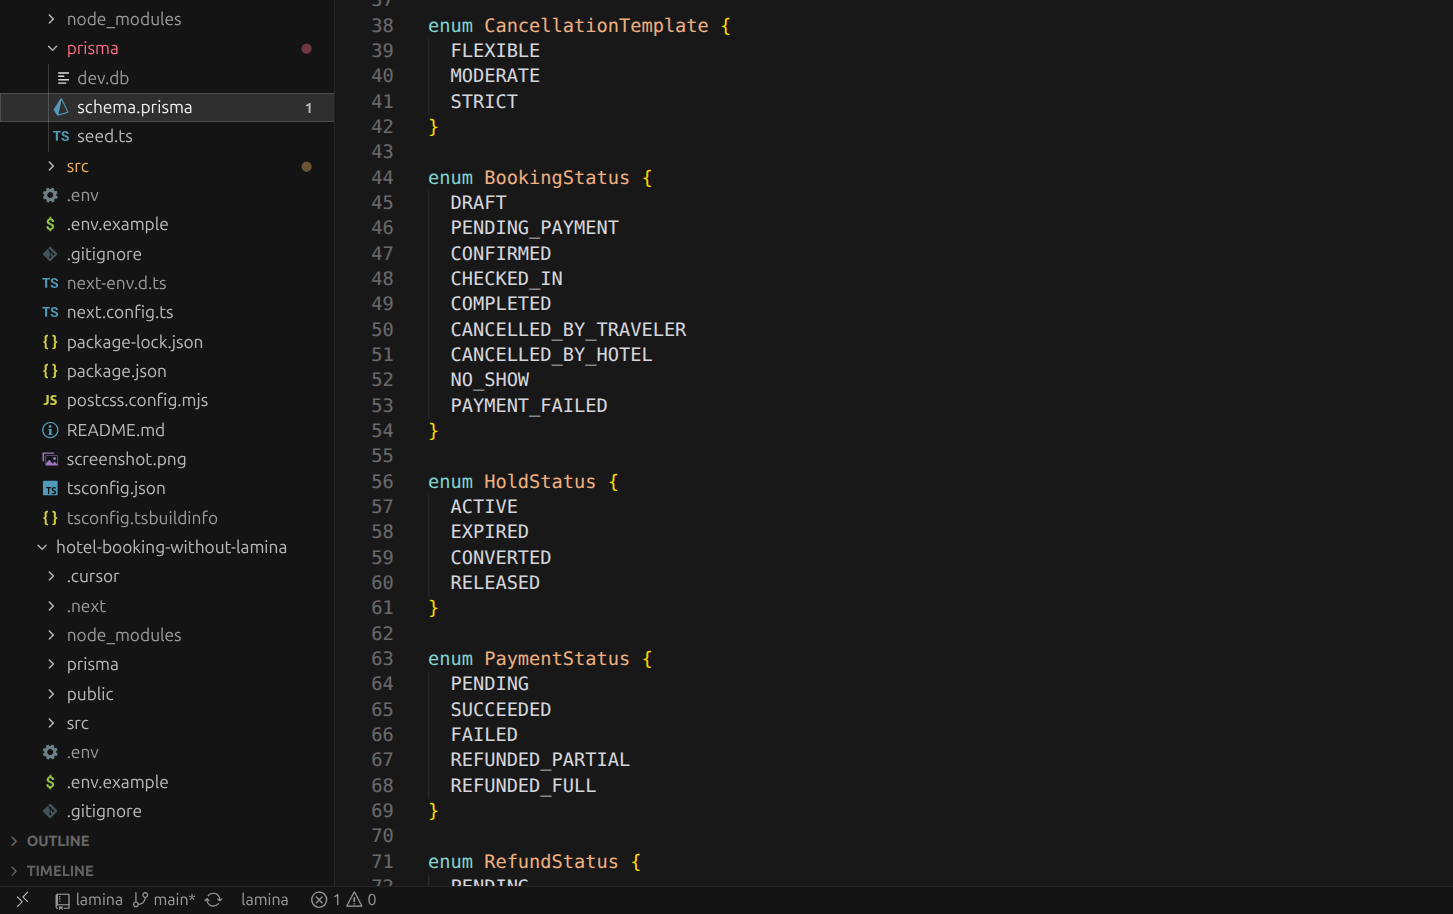Click the FLEXIBLE enum value
Viewport: 1453px width, 914px height.
click(495, 51)
